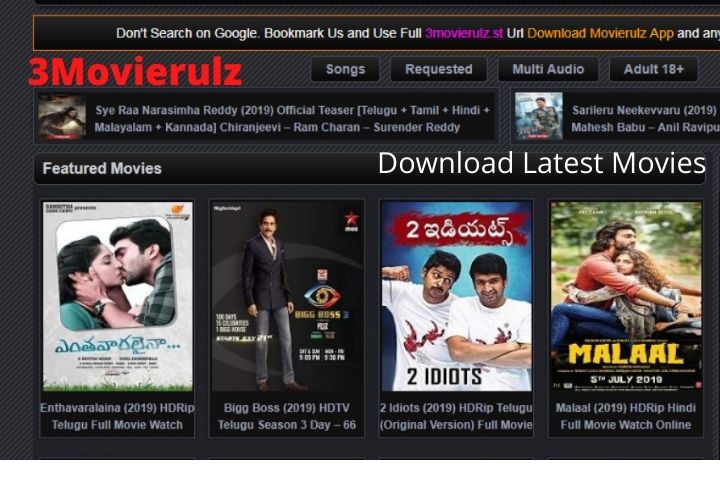This screenshot has height=480, width=720.
Task: Open the Songs menu item
Action: click(345, 69)
